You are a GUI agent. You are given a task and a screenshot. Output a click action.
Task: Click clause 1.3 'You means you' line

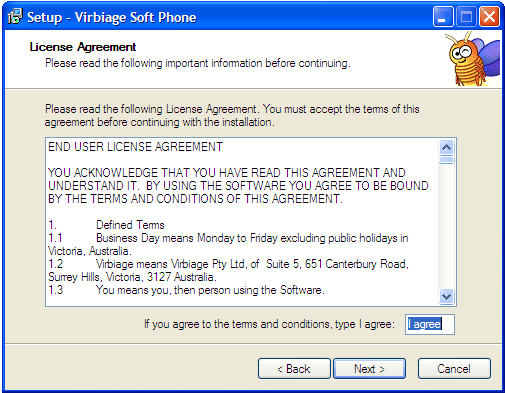tap(186, 290)
